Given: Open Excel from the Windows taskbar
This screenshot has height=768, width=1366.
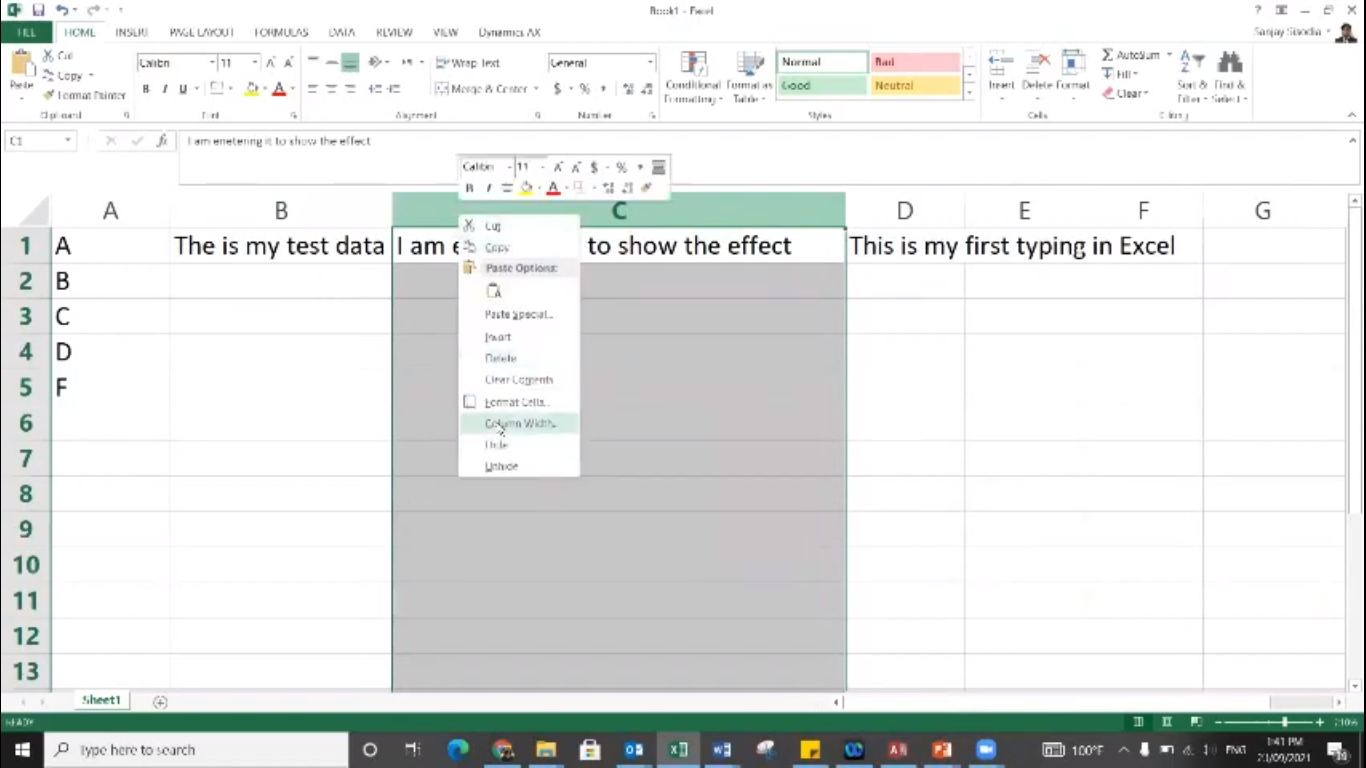Looking at the screenshot, I should coord(678,749).
